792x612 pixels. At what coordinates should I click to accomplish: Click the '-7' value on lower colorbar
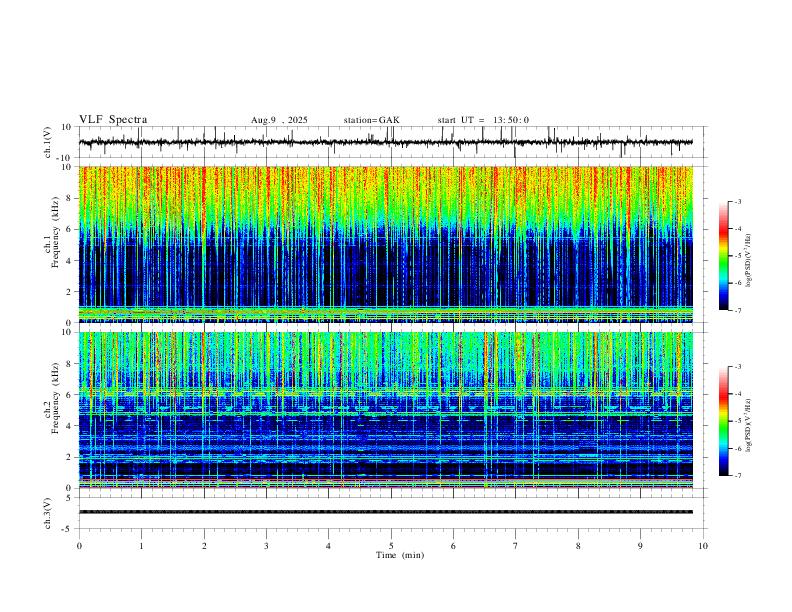click(738, 475)
